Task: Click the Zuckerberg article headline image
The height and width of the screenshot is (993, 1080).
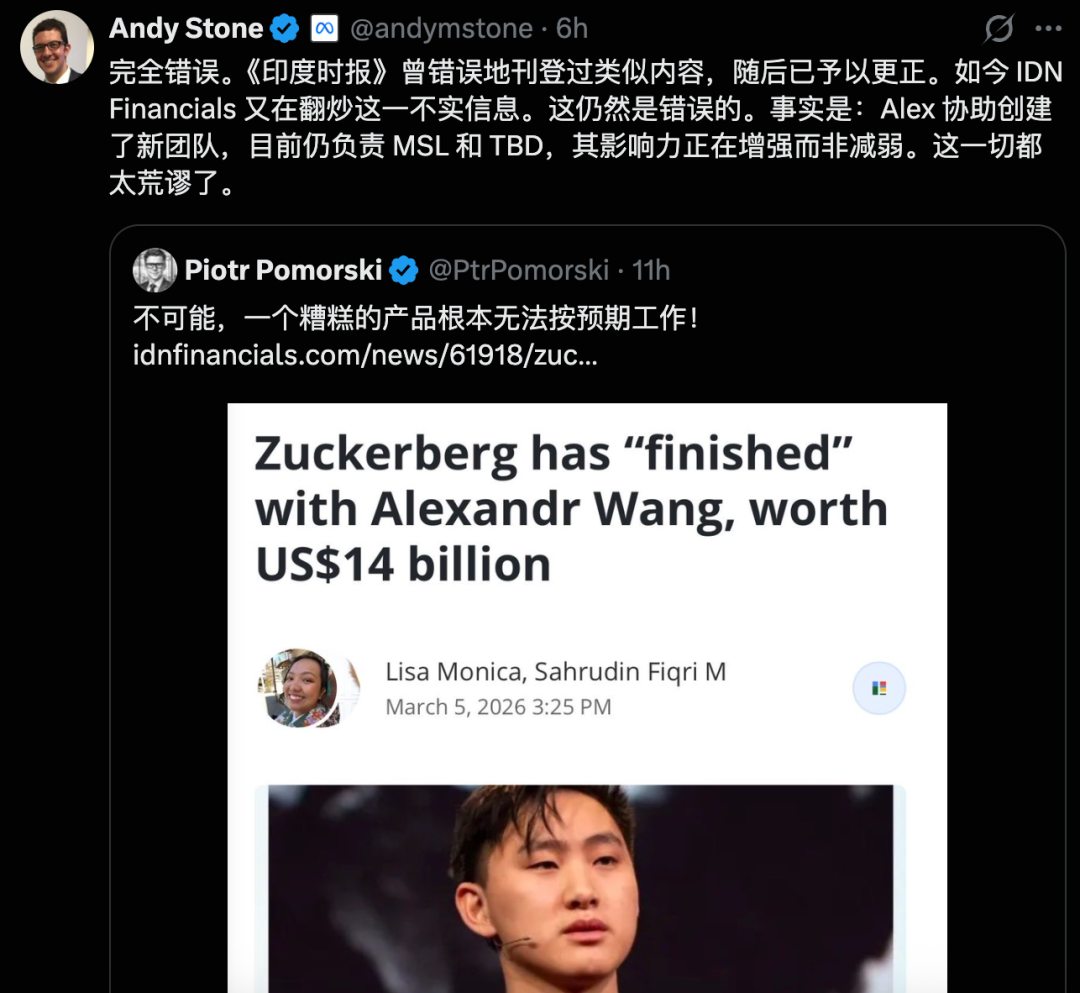Action: point(571,509)
